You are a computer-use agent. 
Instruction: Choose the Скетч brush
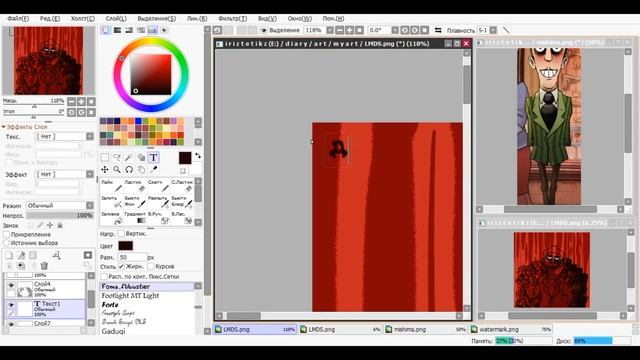point(158,186)
